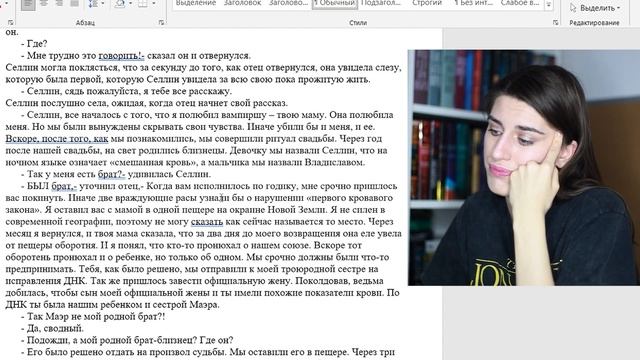
Task: Align paragraph text to the right
Action: pos(59,4)
